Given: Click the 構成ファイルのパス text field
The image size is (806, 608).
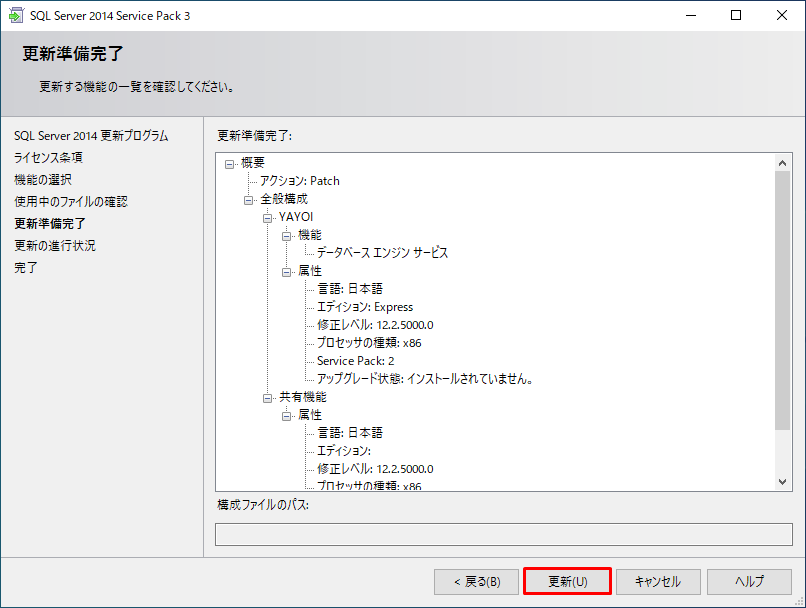Looking at the screenshot, I should (x=504, y=535).
